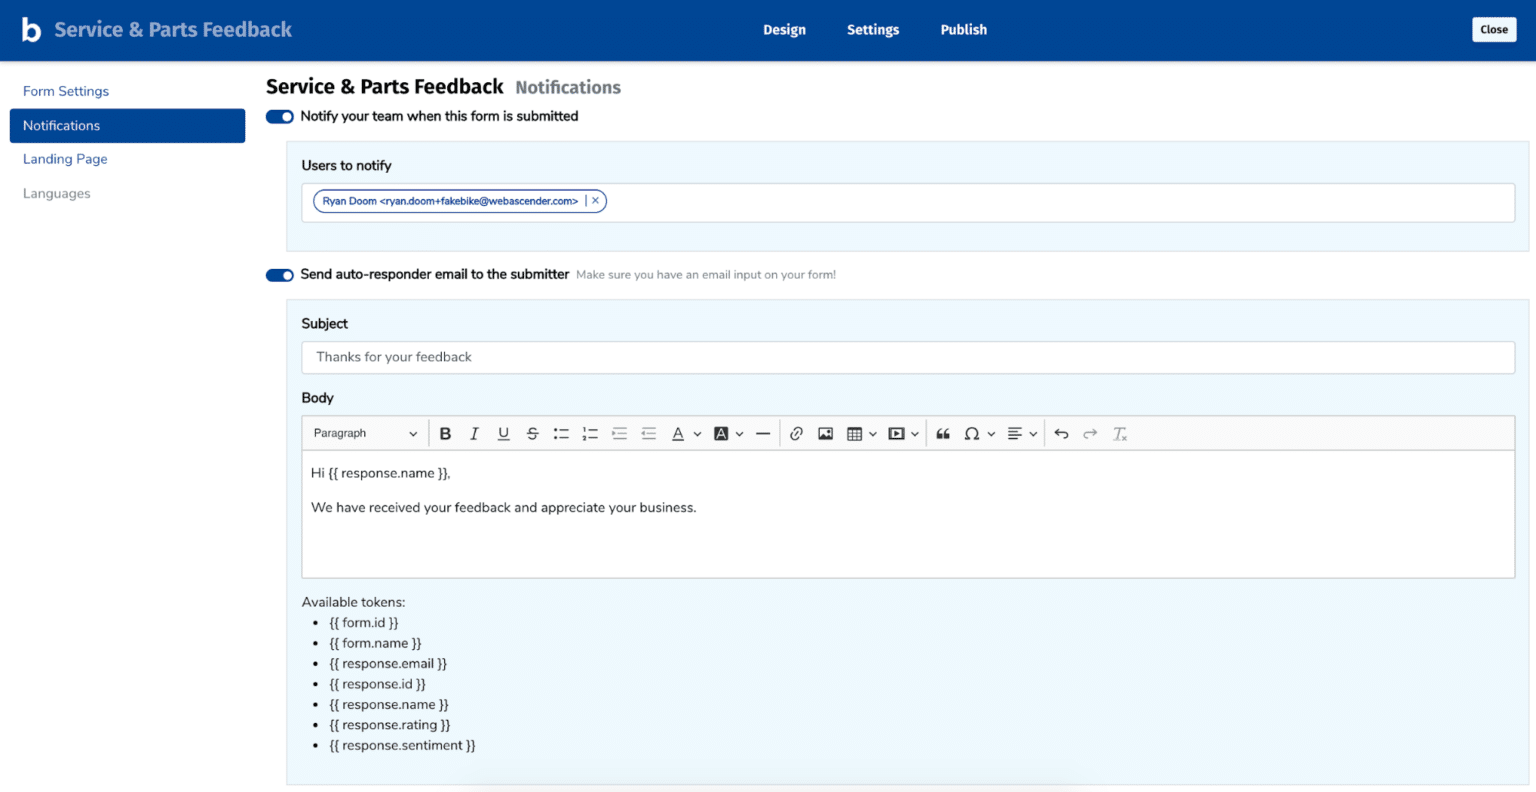This screenshot has height=792, width=1536.
Task: Expand the special characters dropdown arrow
Action: pyautogui.click(x=991, y=434)
